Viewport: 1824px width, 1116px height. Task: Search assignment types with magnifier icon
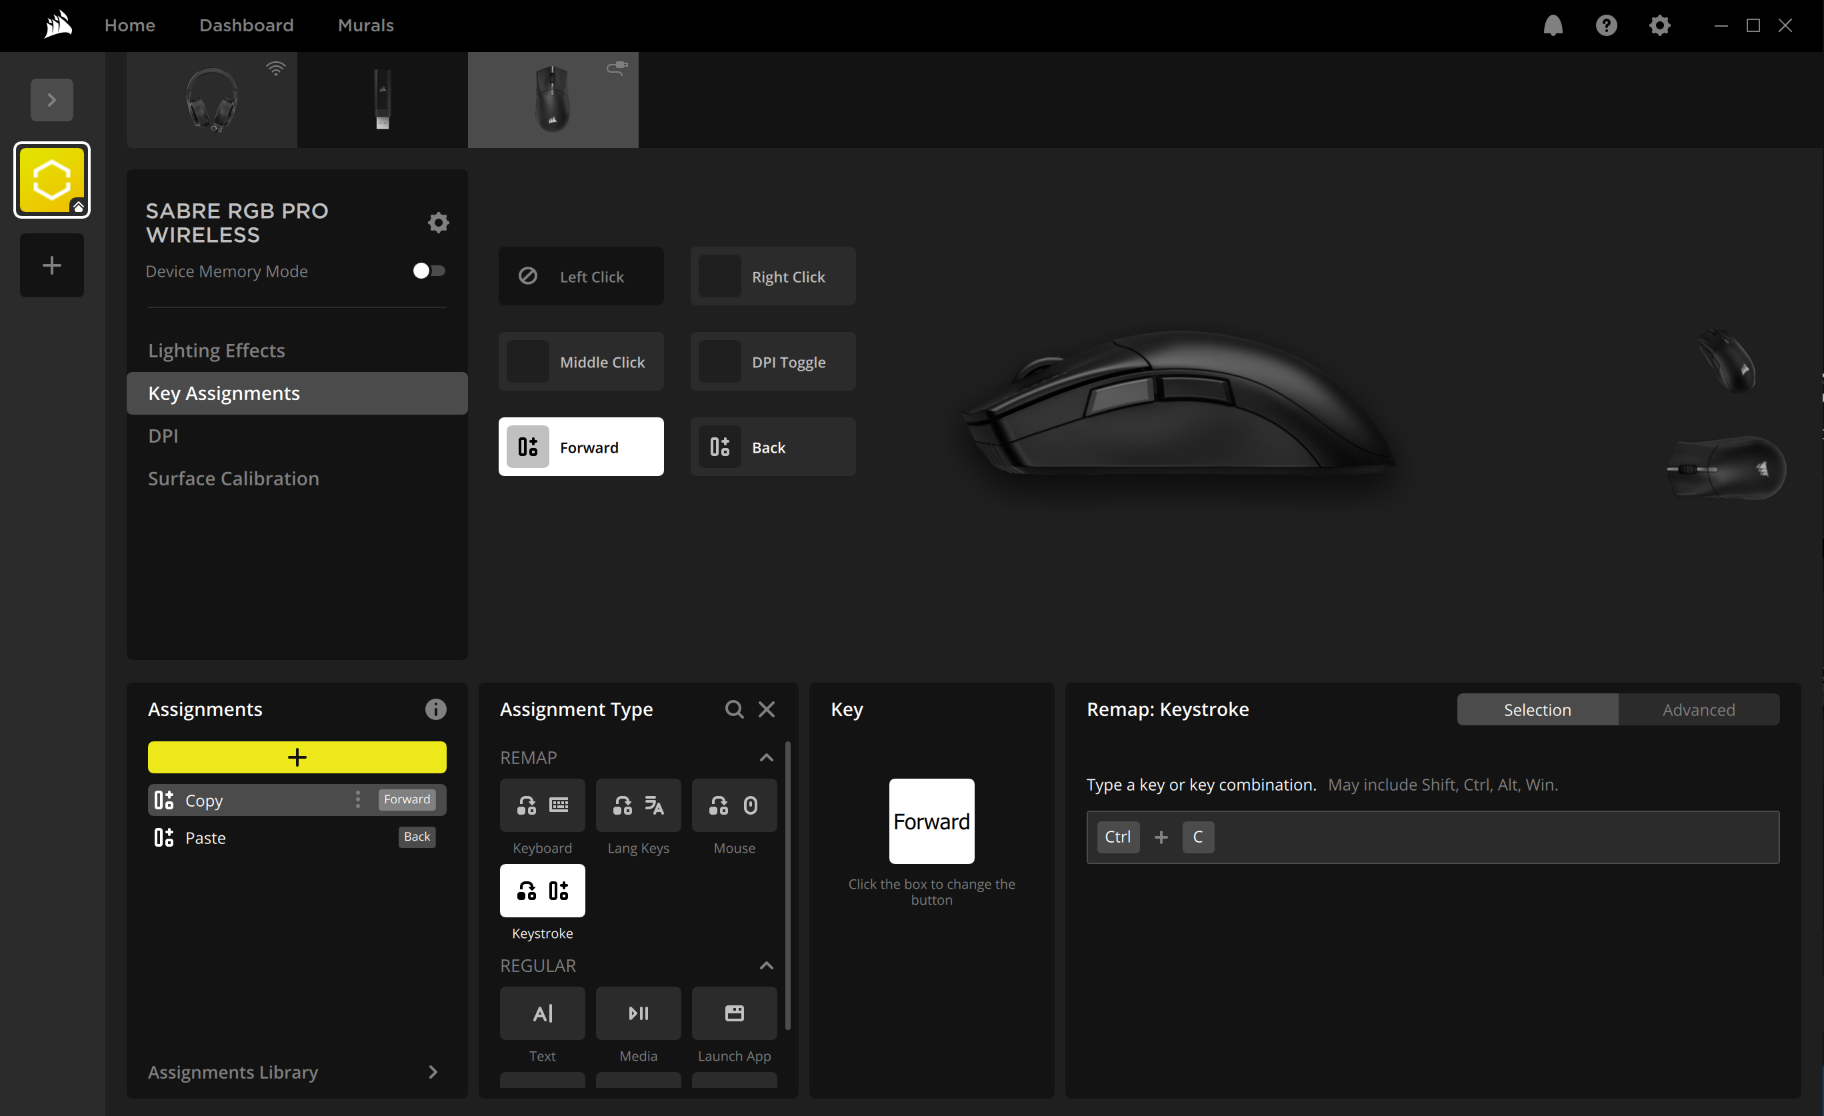(x=734, y=709)
